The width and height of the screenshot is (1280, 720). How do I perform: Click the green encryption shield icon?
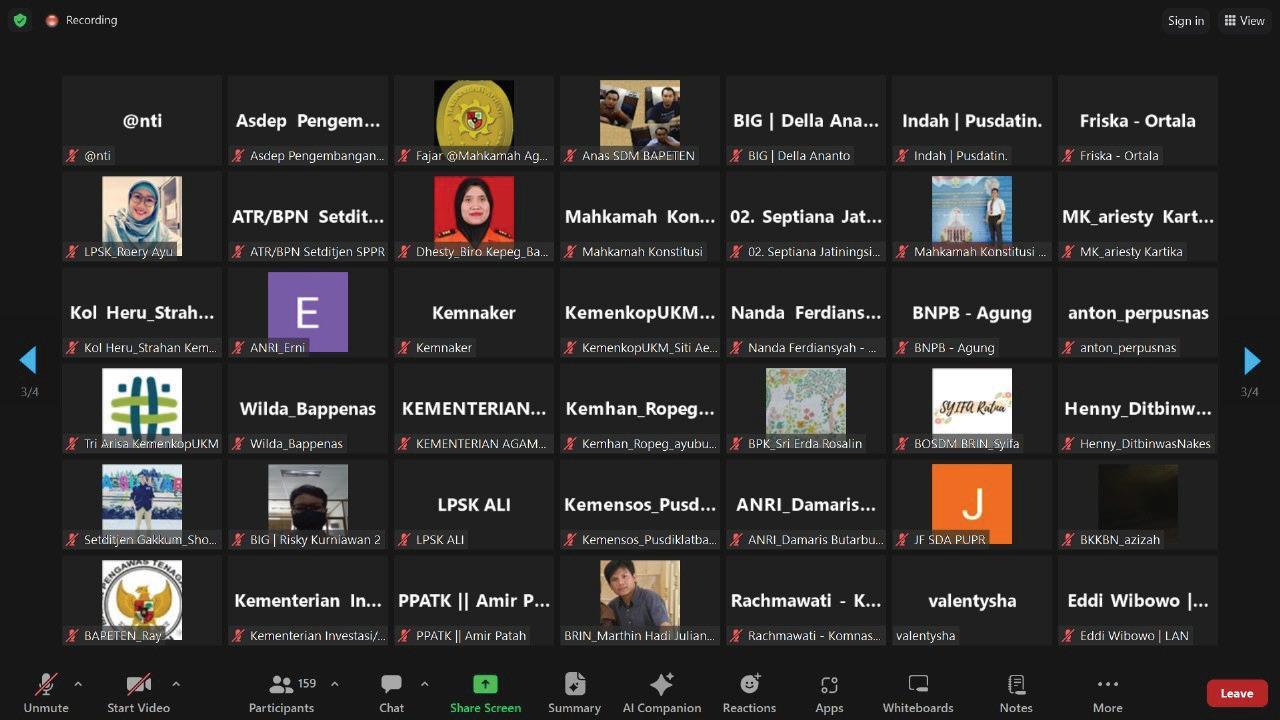pyautogui.click(x=20, y=20)
